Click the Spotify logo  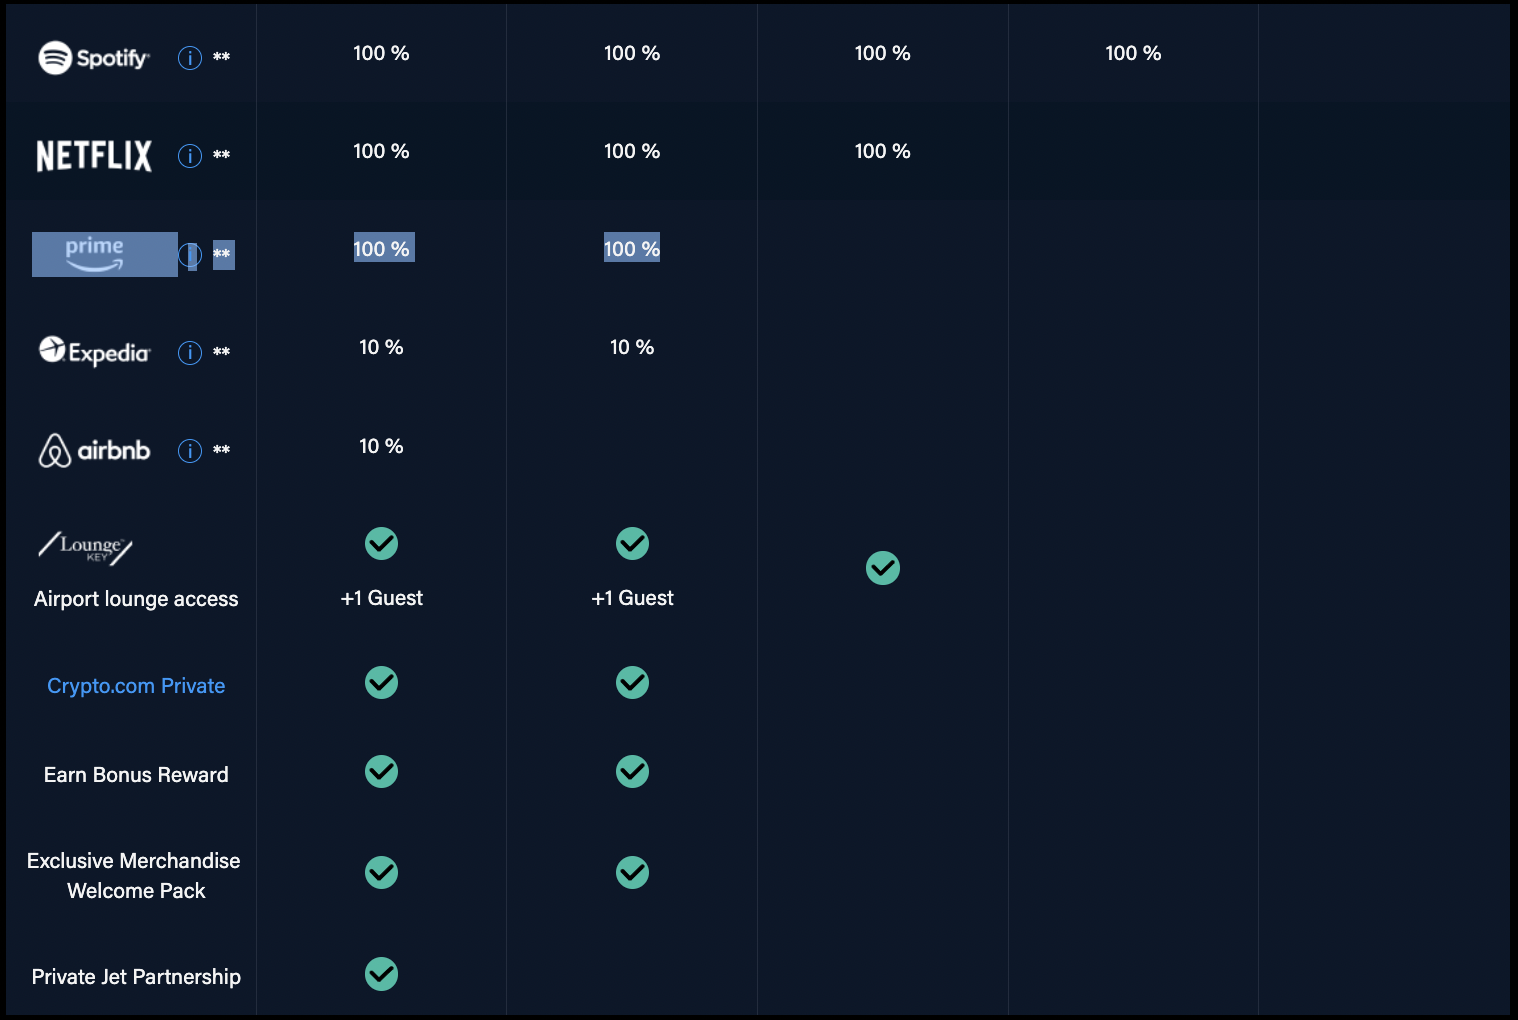[94, 58]
